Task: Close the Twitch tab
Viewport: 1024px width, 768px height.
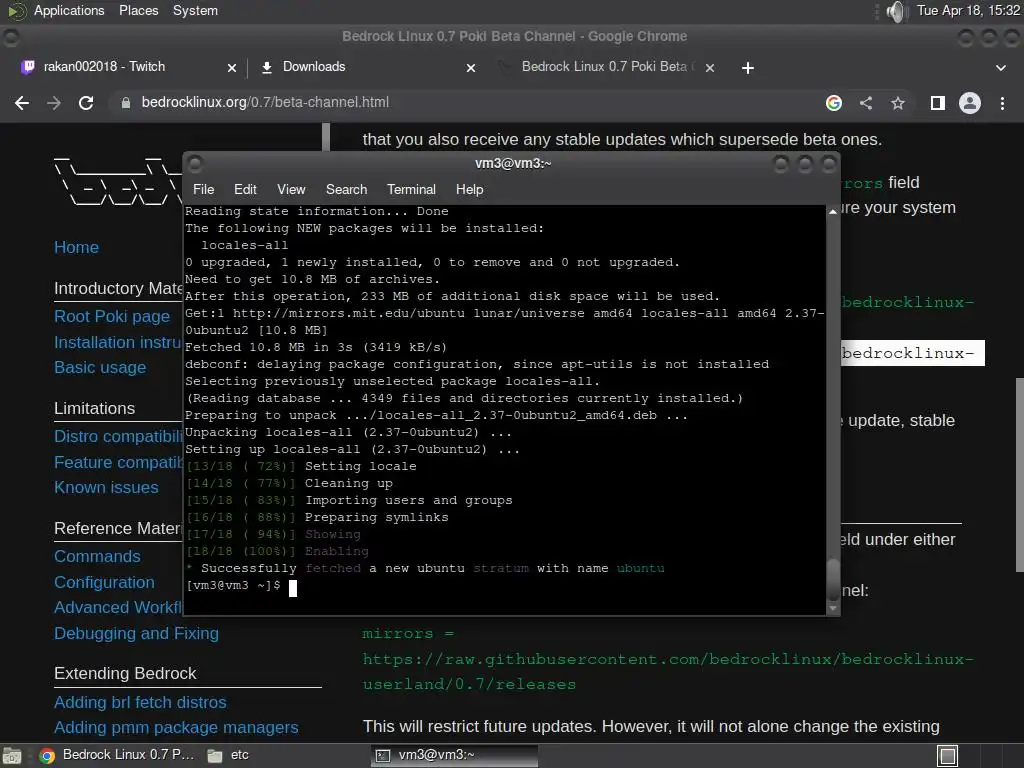Action: (232, 68)
